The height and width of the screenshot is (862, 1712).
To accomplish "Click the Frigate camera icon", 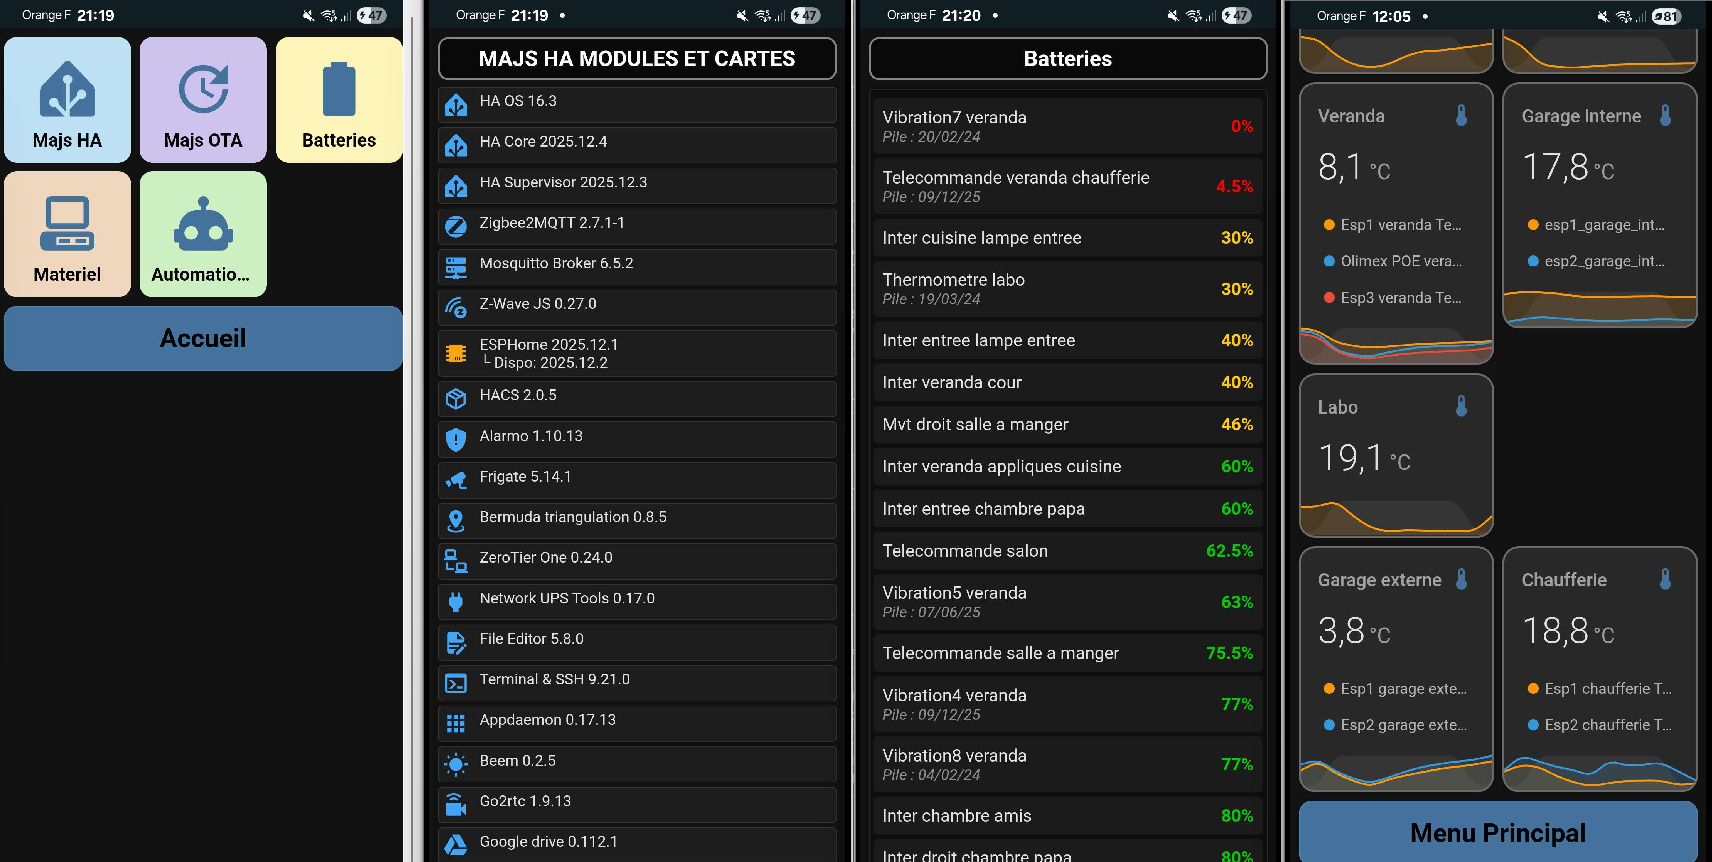I will [x=456, y=479].
